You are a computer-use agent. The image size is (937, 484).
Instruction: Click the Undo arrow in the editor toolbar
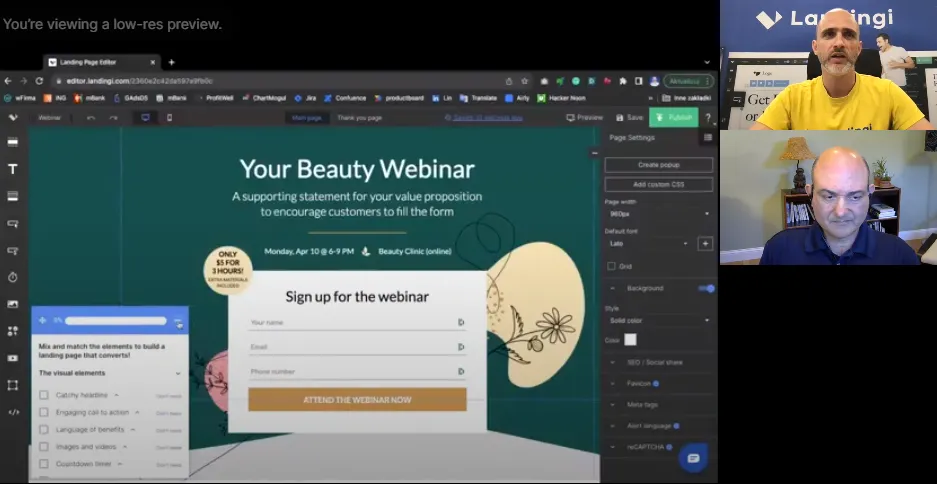(91, 118)
